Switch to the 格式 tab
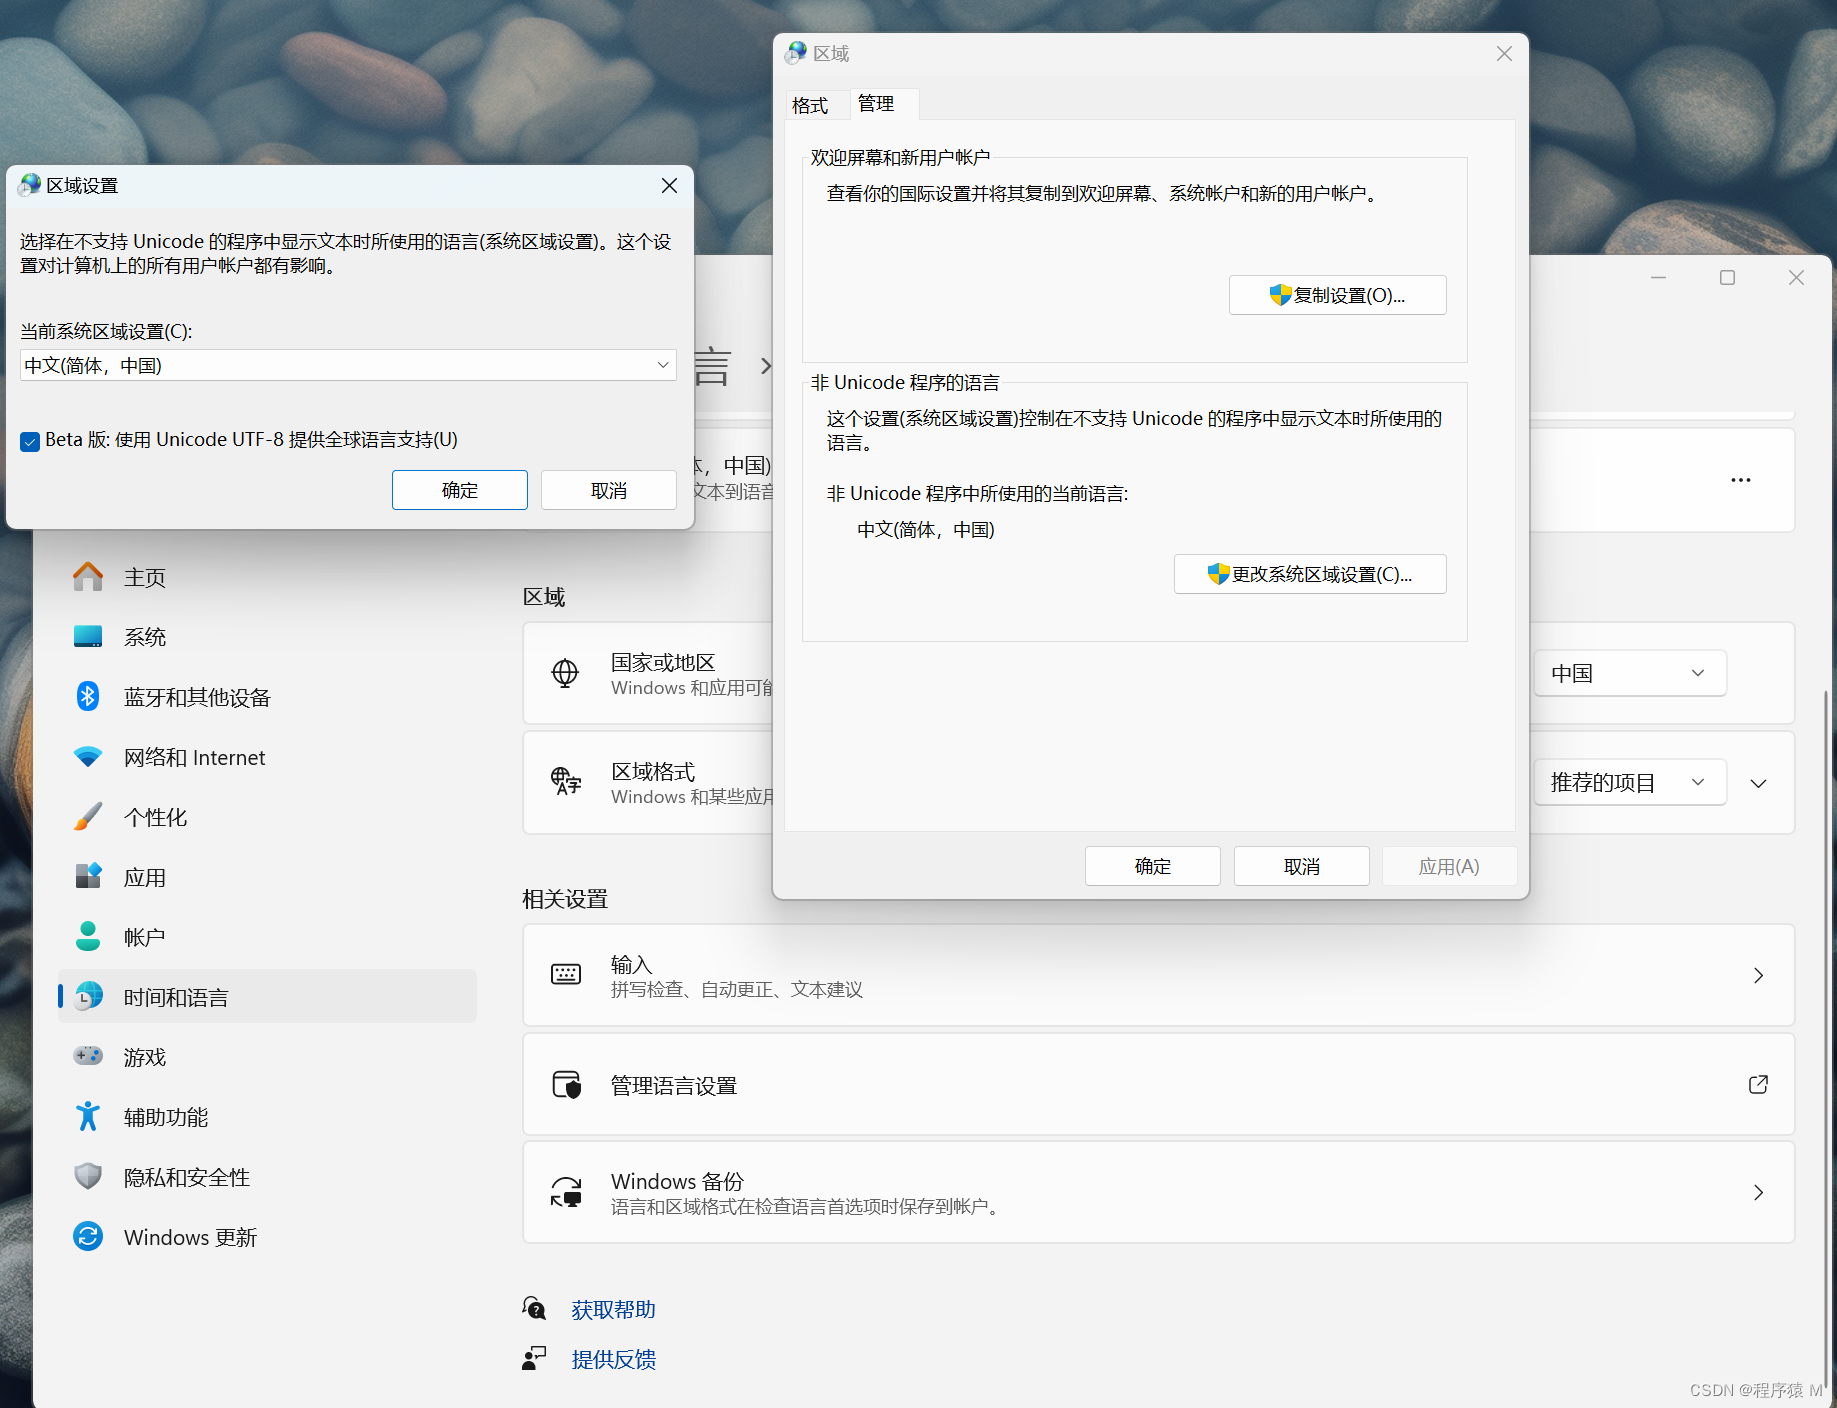This screenshot has width=1837, height=1408. click(812, 104)
